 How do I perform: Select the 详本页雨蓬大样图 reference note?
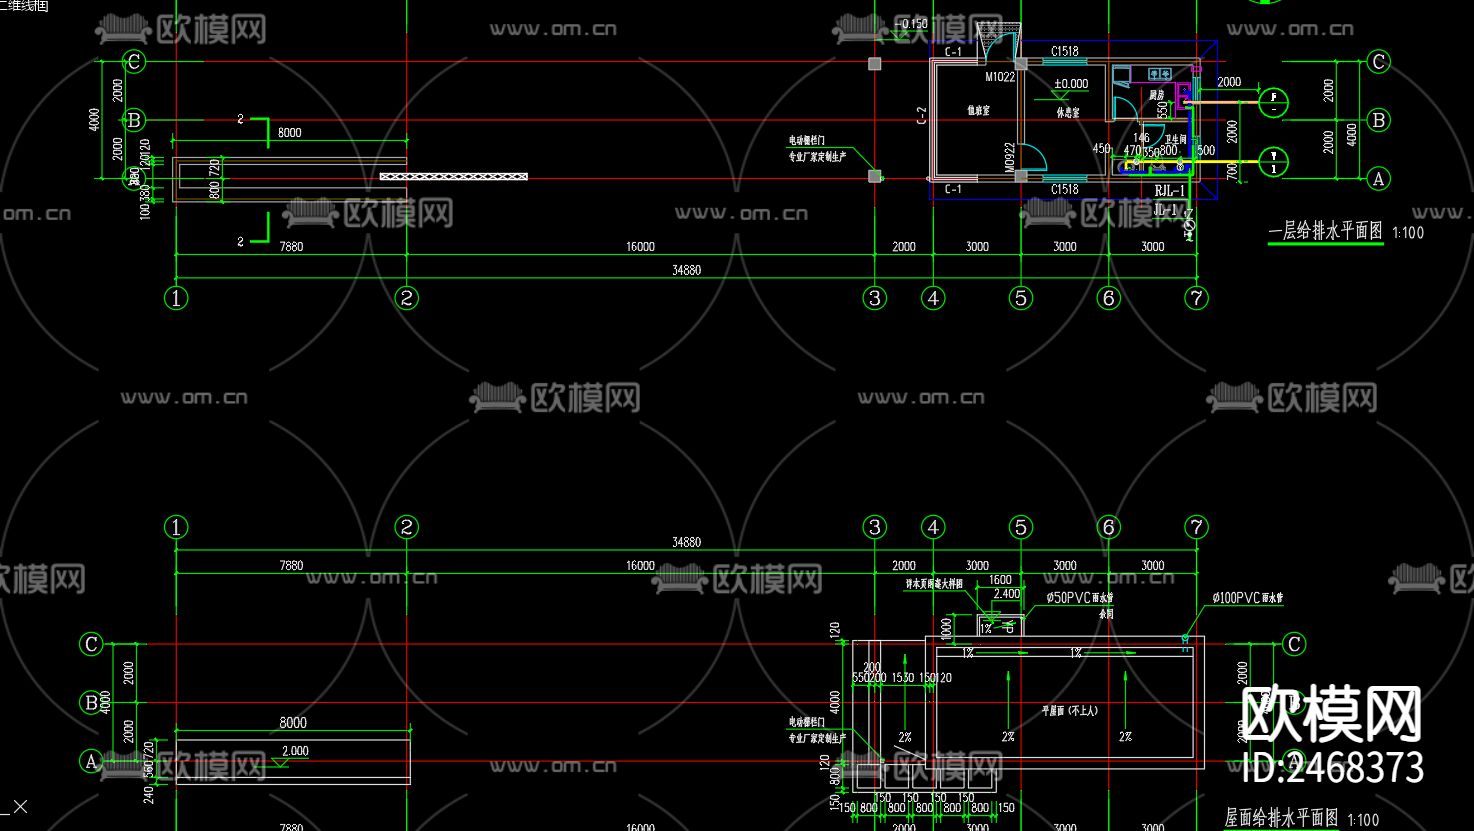(x=934, y=584)
